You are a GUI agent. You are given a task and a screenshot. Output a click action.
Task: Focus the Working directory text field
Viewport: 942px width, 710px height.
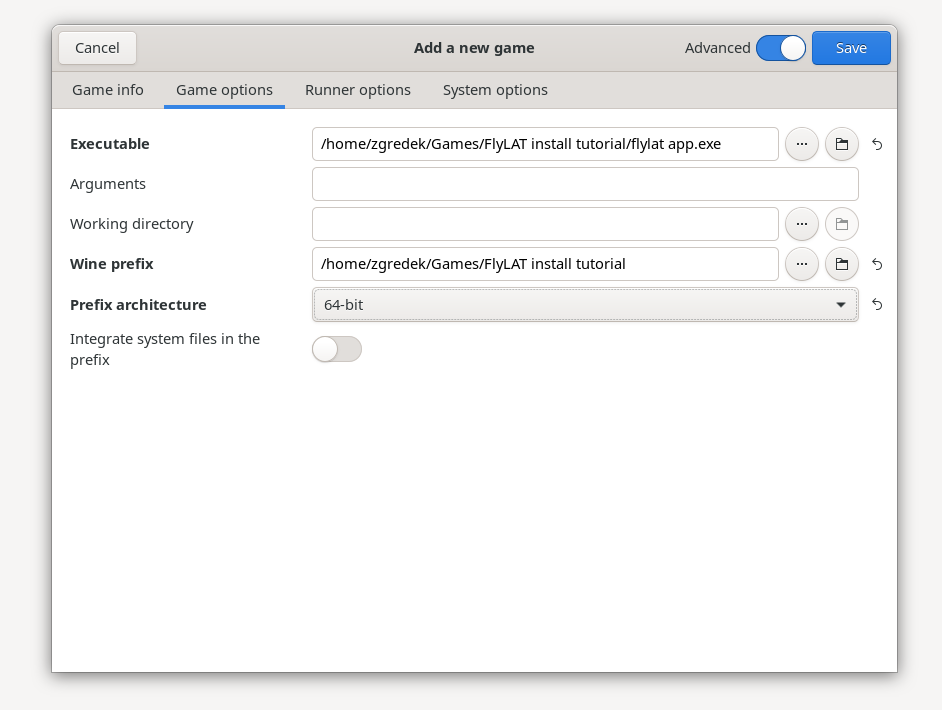pos(545,224)
